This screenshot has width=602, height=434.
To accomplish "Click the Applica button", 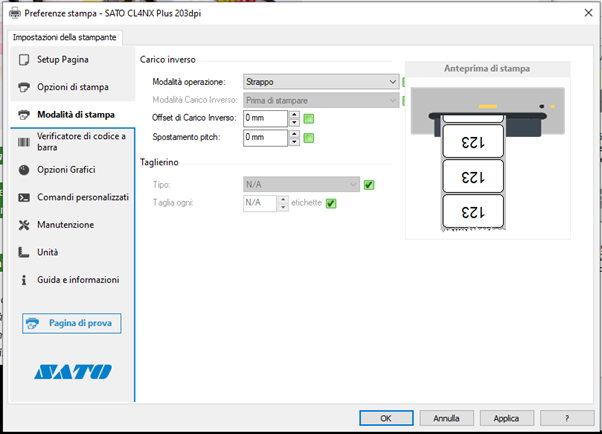I will pyautogui.click(x=506, y=418).
